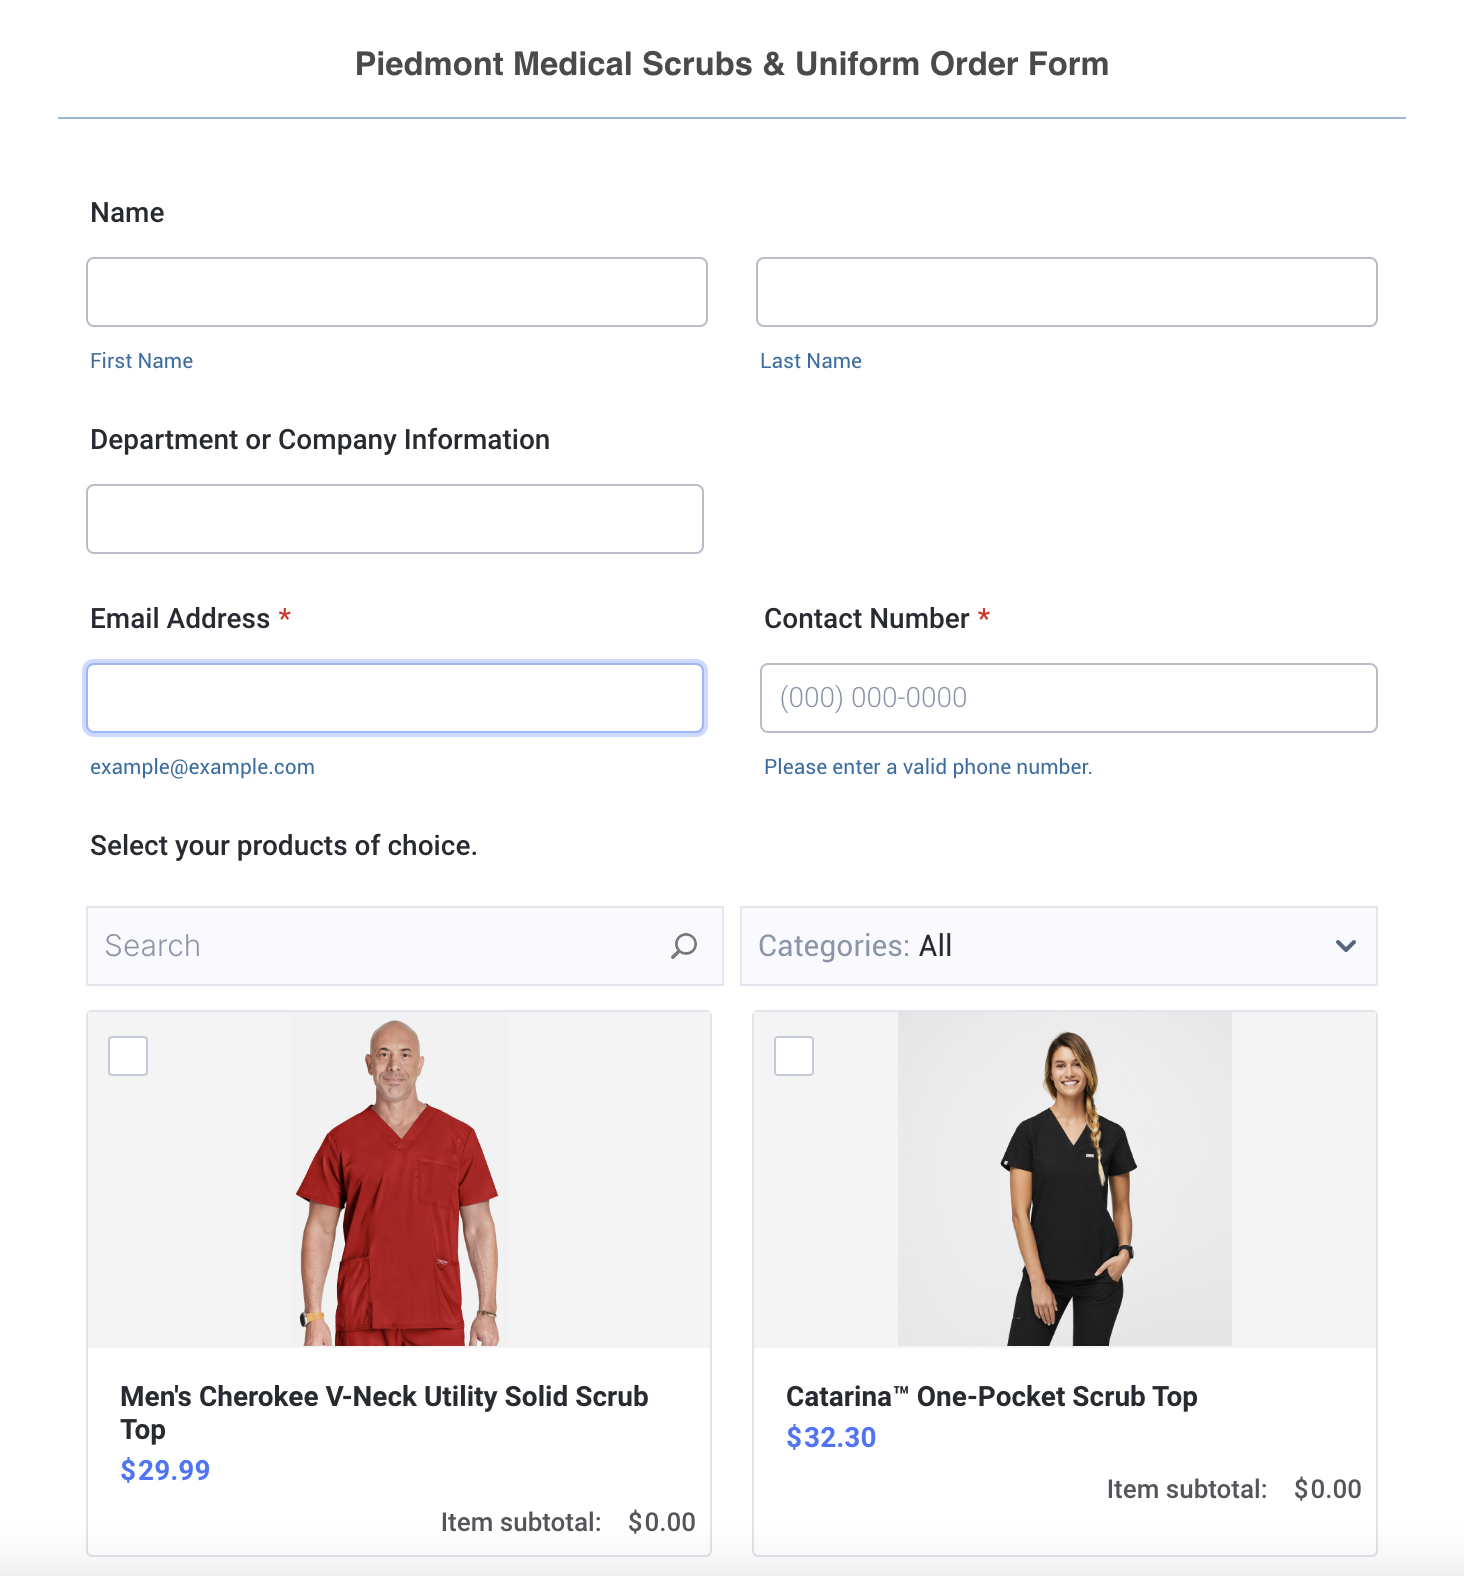Click the Men's Cherokee V-Neck product title
This screenshot has width=1464, height=1576.
pyautogui.click(x=384, y=1412)
